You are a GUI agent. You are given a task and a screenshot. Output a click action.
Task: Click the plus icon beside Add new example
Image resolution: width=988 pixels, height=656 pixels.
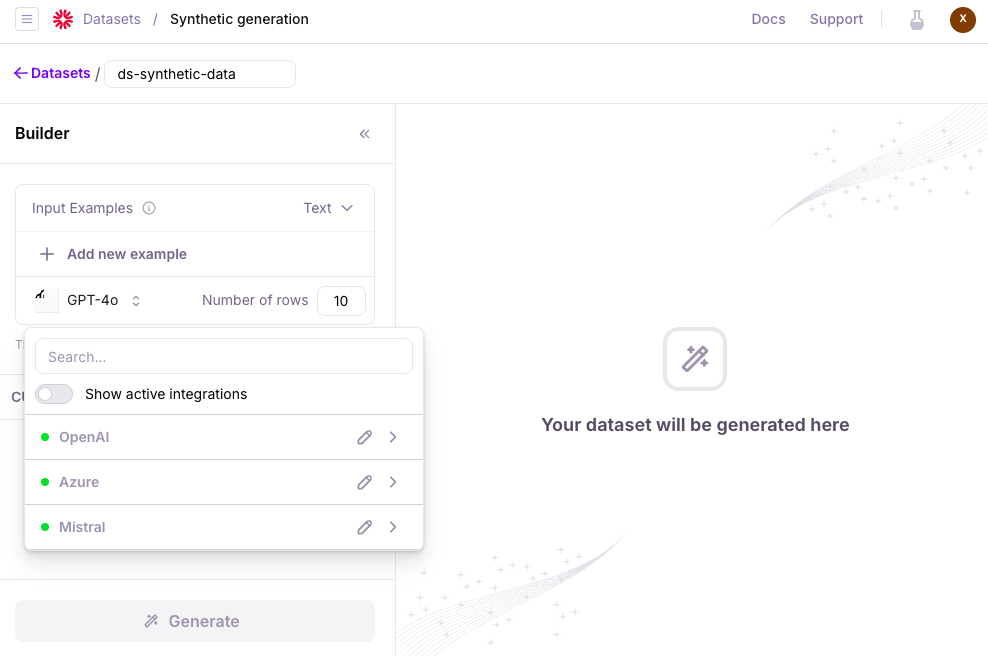pos(47,254)
